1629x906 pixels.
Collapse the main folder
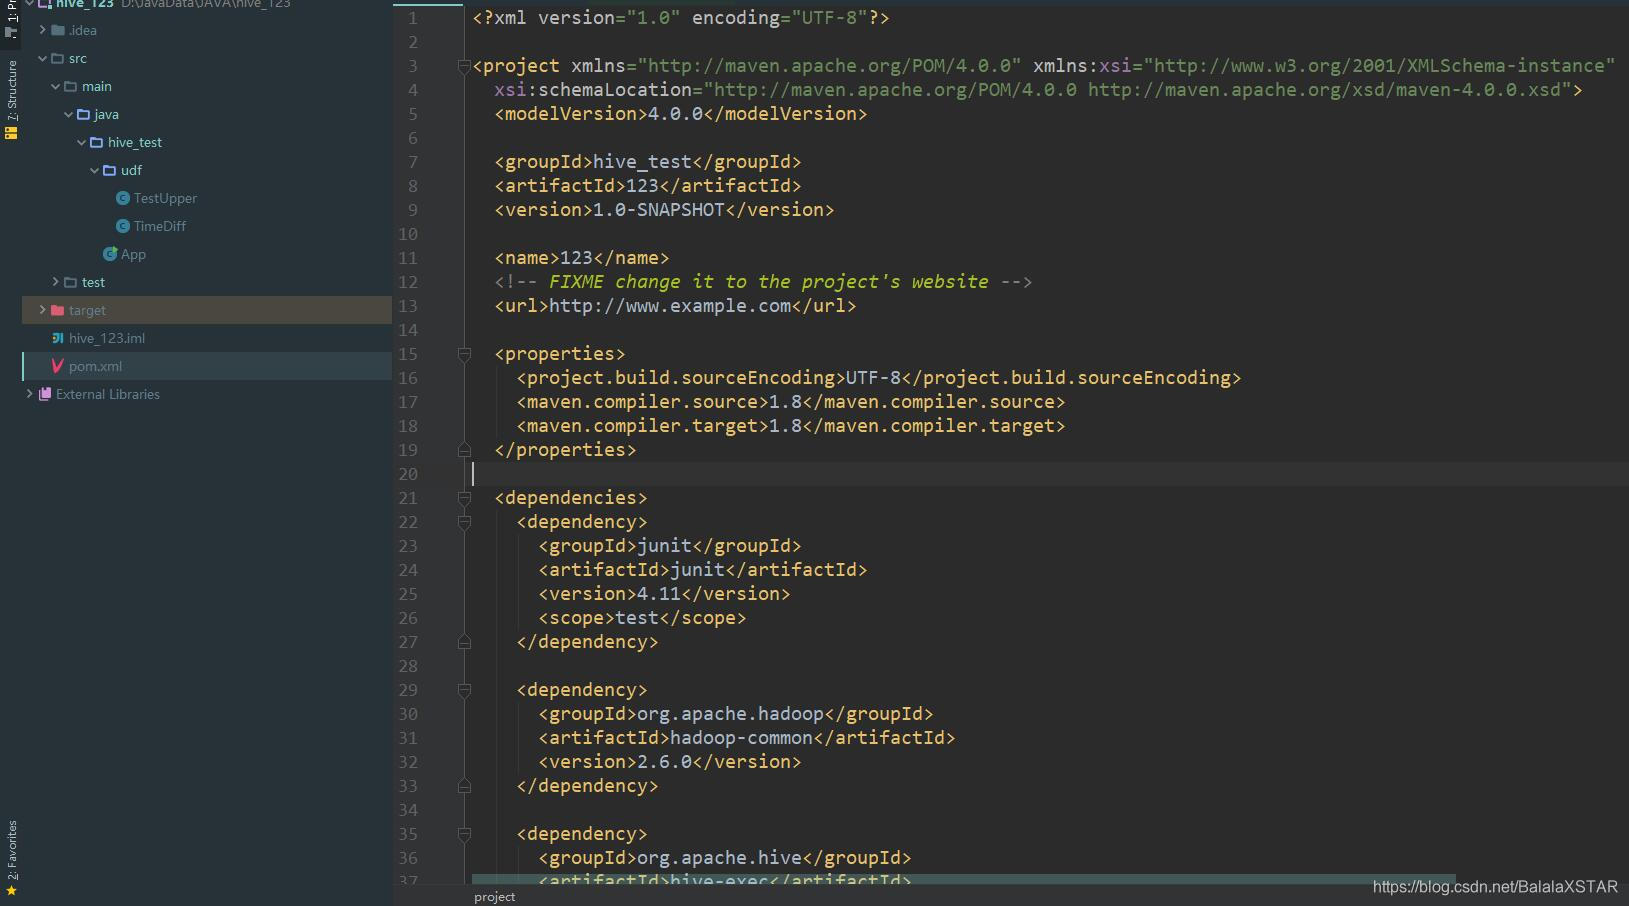tap(55, 86)
